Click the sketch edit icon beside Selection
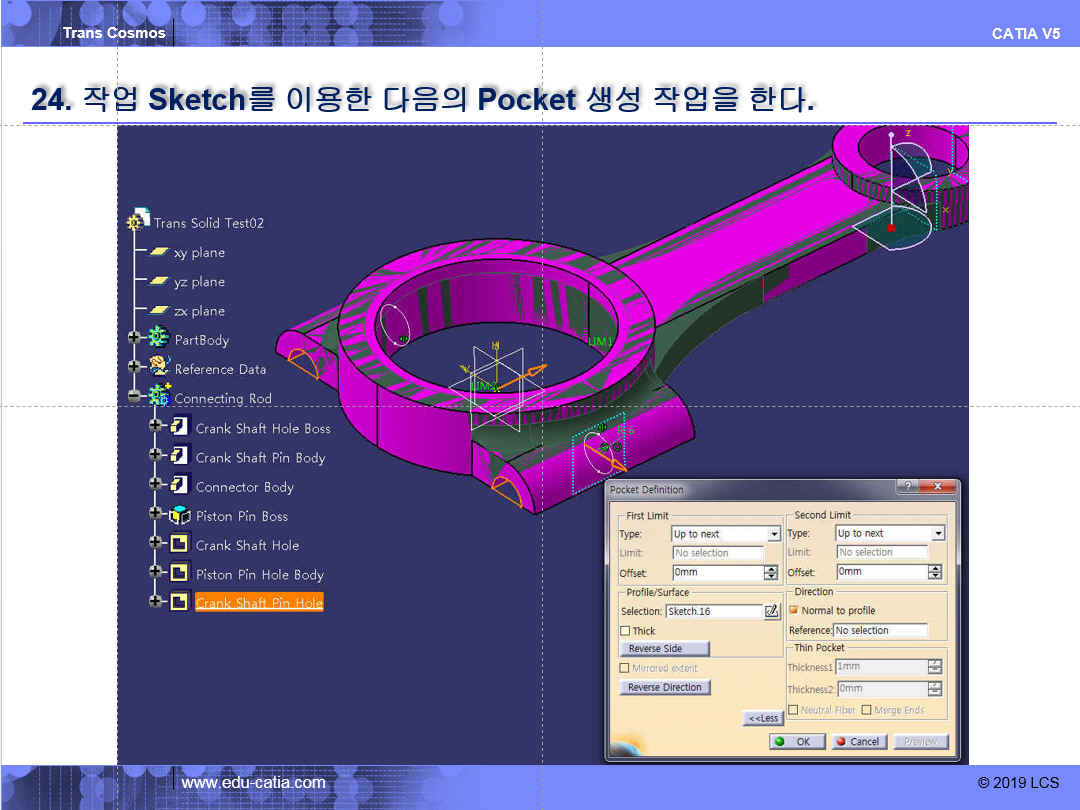The width and height of the screenshot is (1080, 810). [771, 611]
